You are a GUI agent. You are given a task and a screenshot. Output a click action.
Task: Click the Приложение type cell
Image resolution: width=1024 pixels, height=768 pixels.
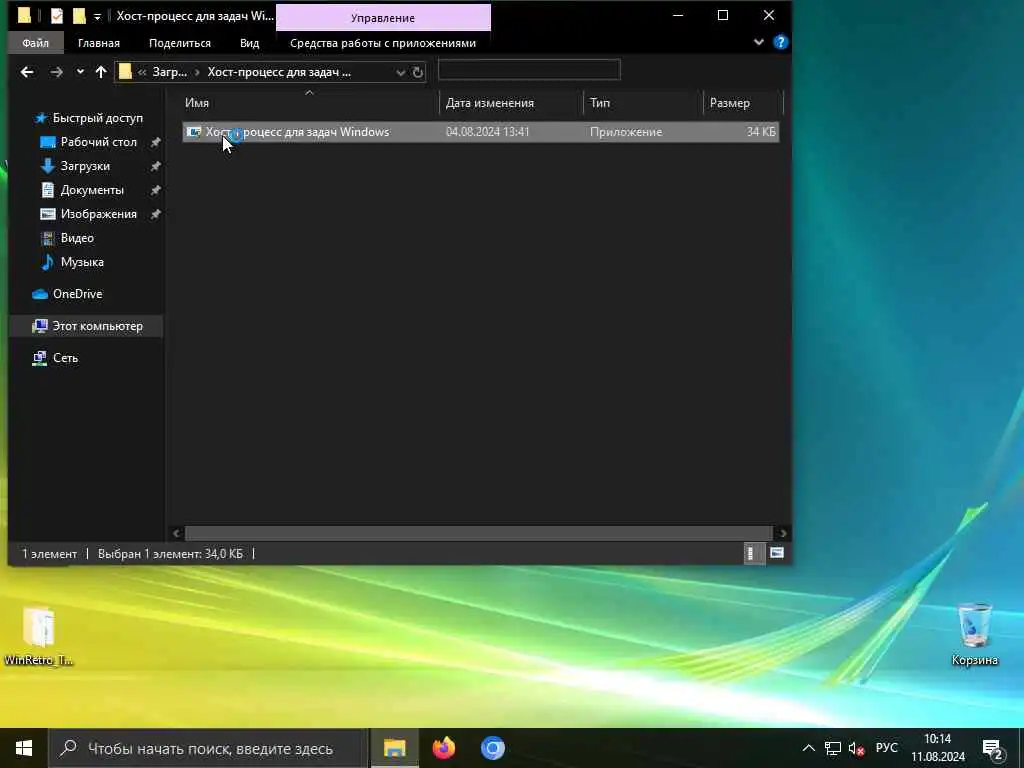coord(626,132)
